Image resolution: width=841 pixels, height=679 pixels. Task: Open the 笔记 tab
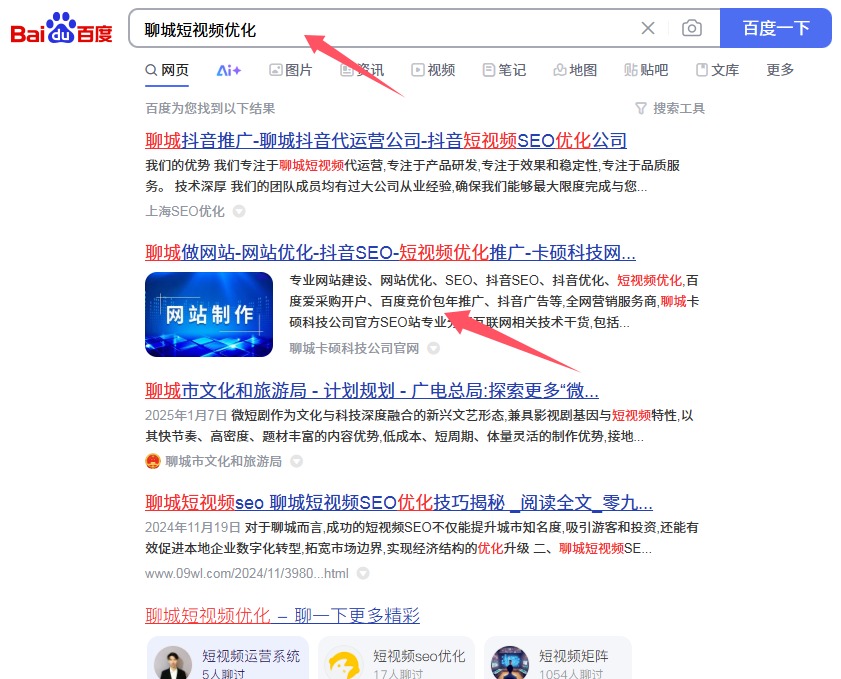tap(505, 70)
